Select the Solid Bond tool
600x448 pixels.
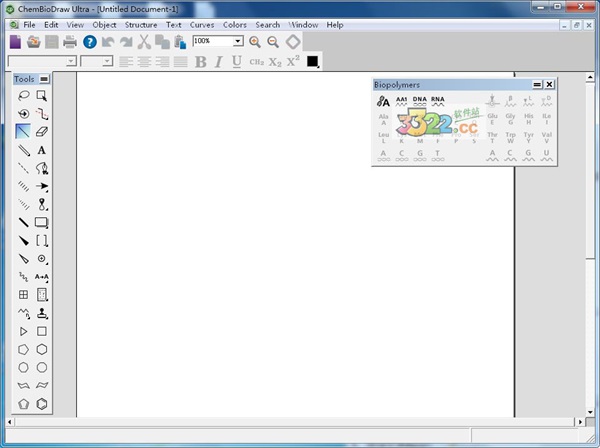(24, 132)
